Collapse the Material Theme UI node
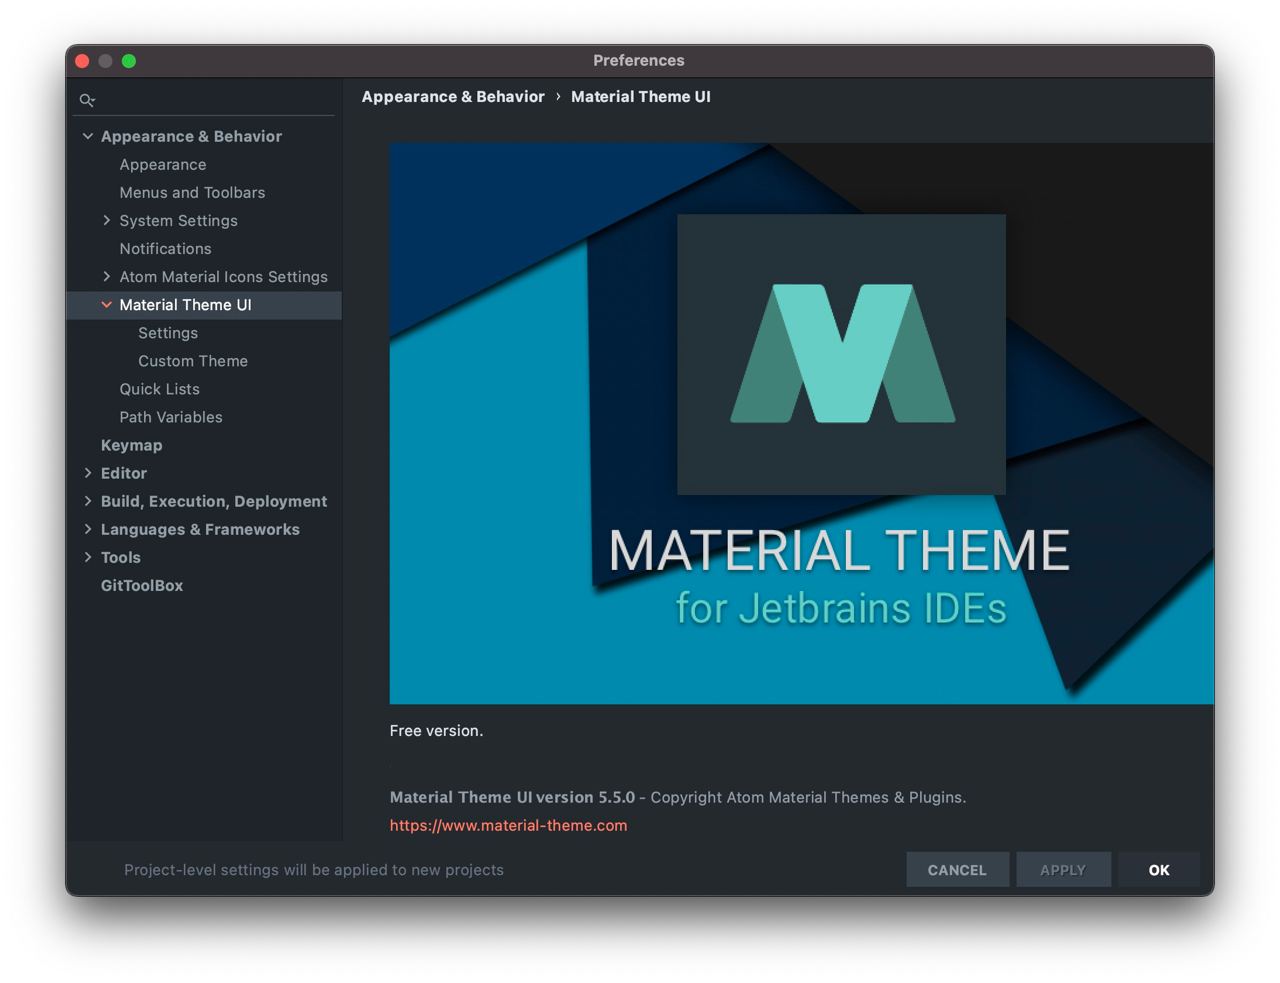The image size is (1280, 983). coord(107,304)
